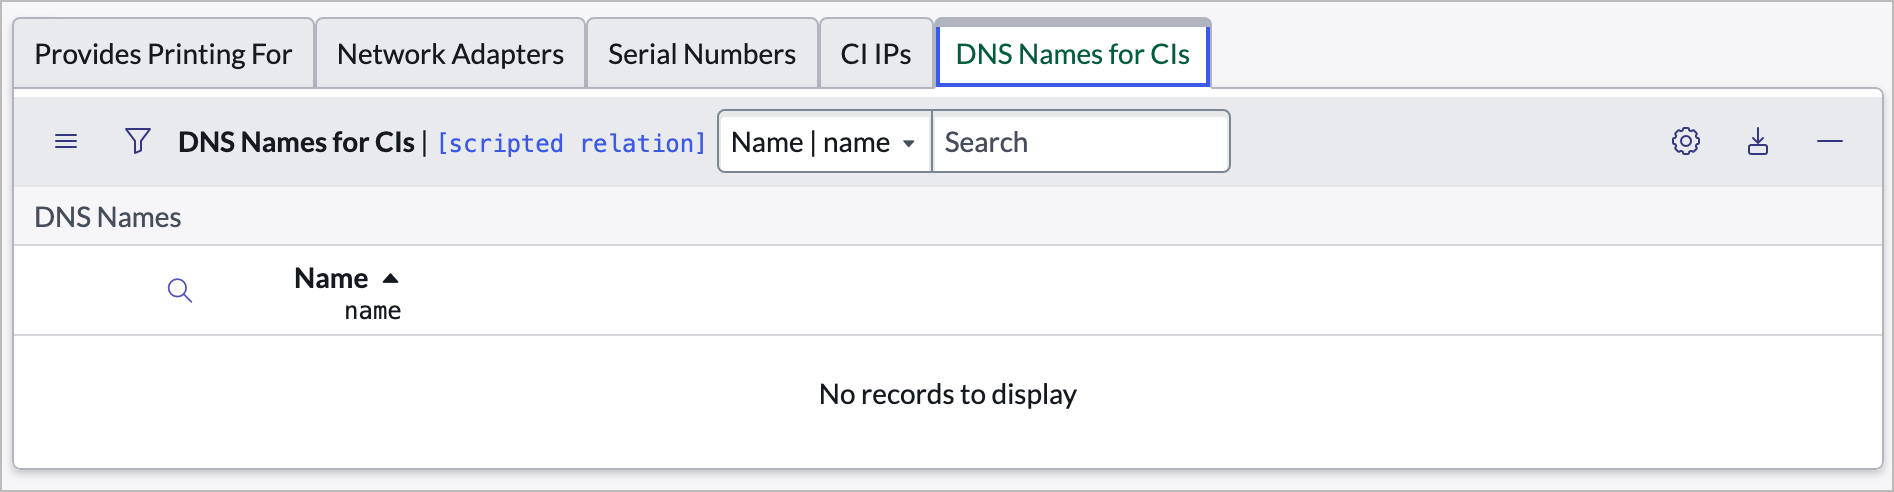Select the Serial Numbers tab

(x=701, y=54)
